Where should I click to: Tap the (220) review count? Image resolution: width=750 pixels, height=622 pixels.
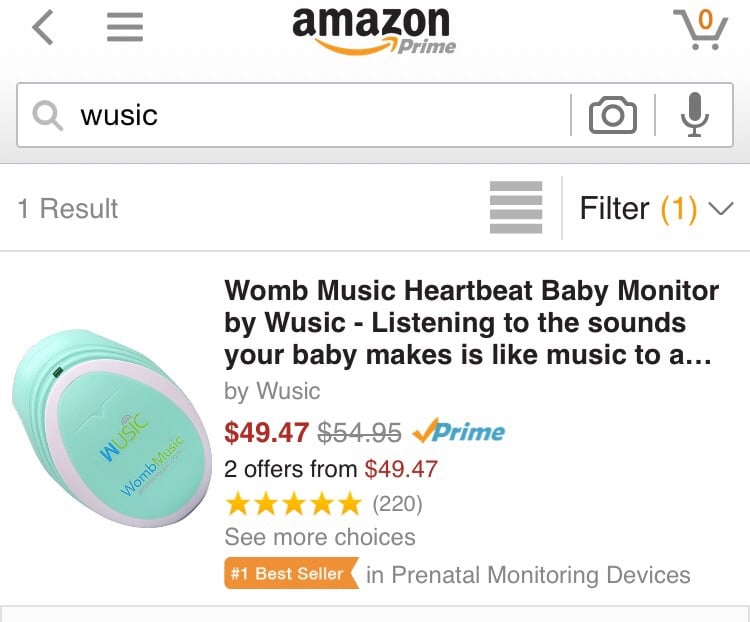coord(397,504)
